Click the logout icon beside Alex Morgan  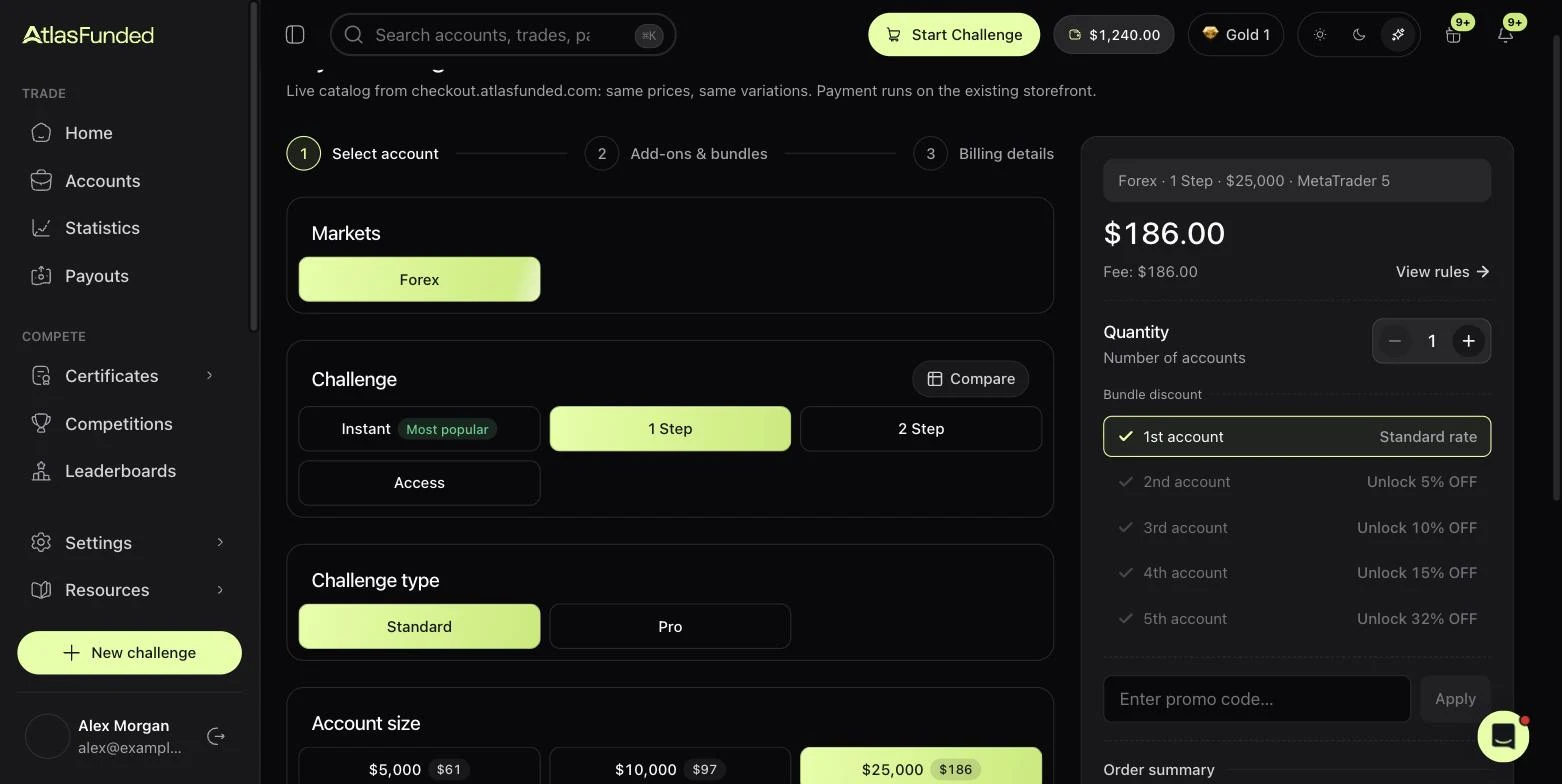point(216,737)
